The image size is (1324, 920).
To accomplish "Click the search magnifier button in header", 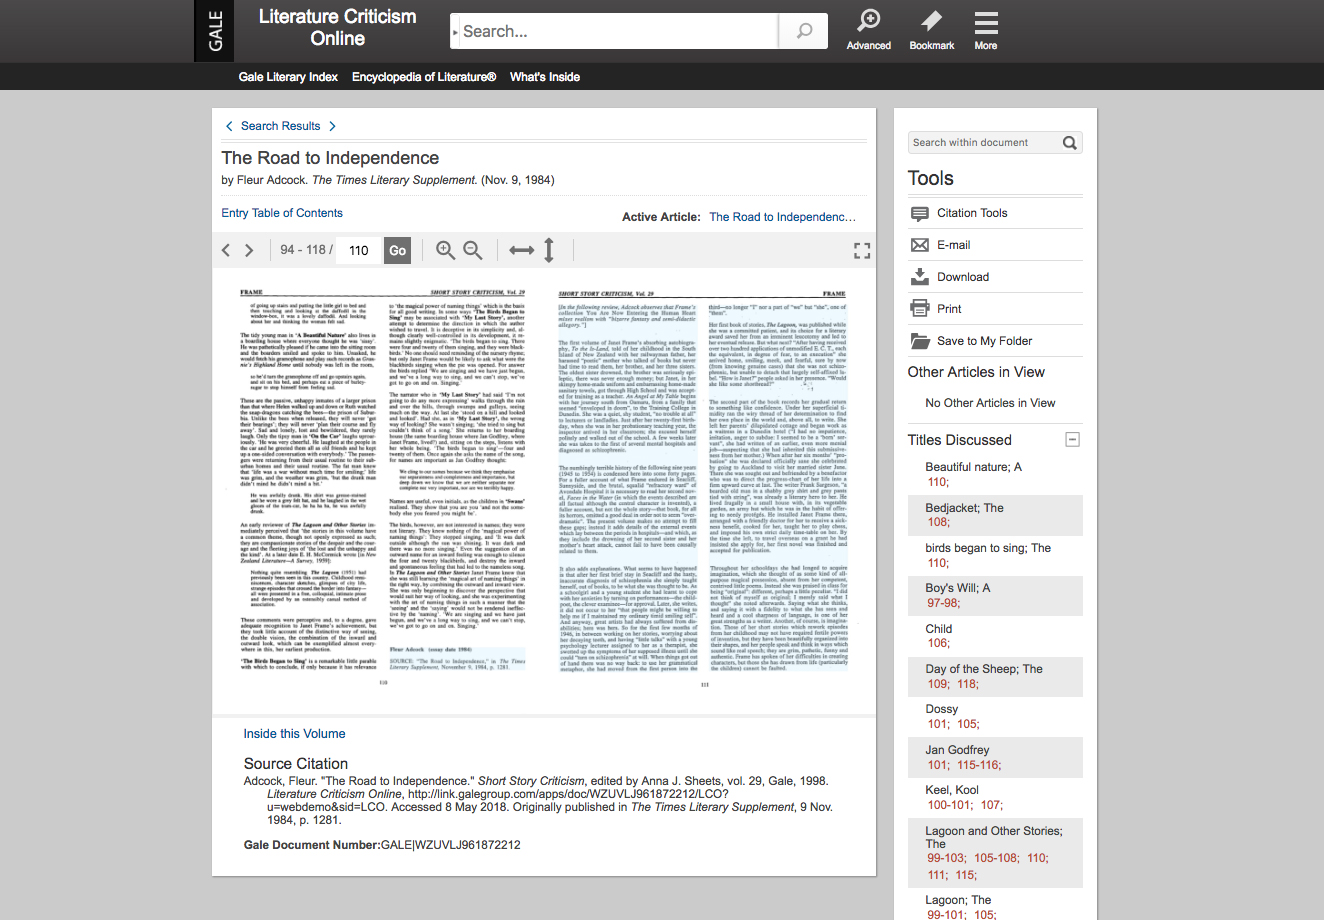I will tap(804, 31).
